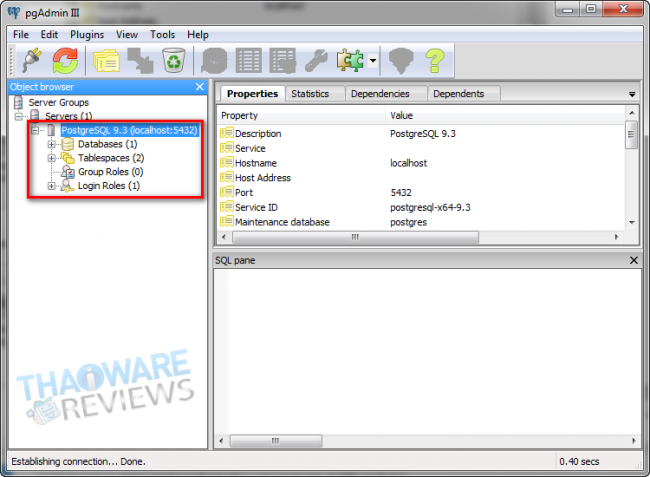Open the Maintenance wrench icon
The width and height of the screenshot is (650, 477).
click(x=316, y=61)
